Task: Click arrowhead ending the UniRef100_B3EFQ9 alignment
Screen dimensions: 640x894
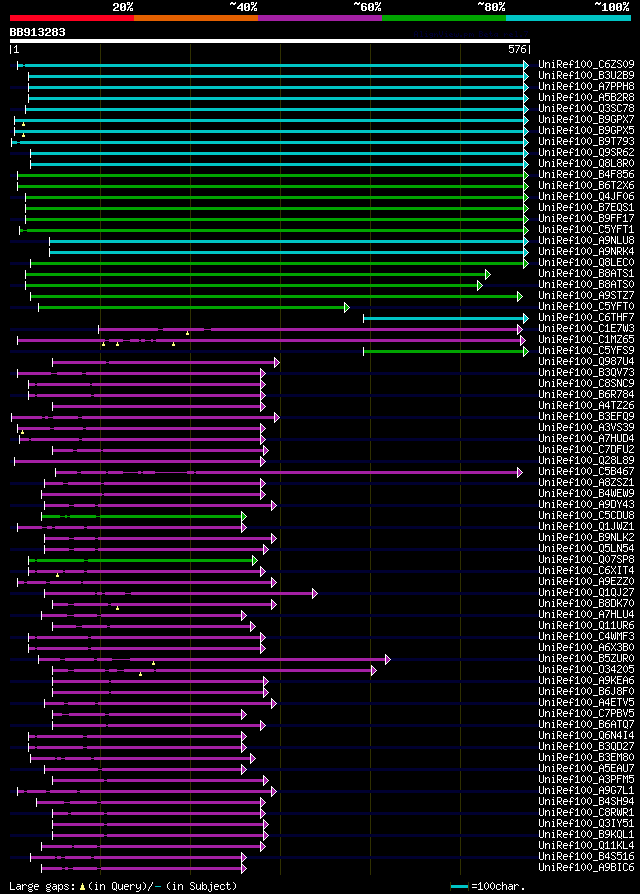Action: tap(277, 418)
